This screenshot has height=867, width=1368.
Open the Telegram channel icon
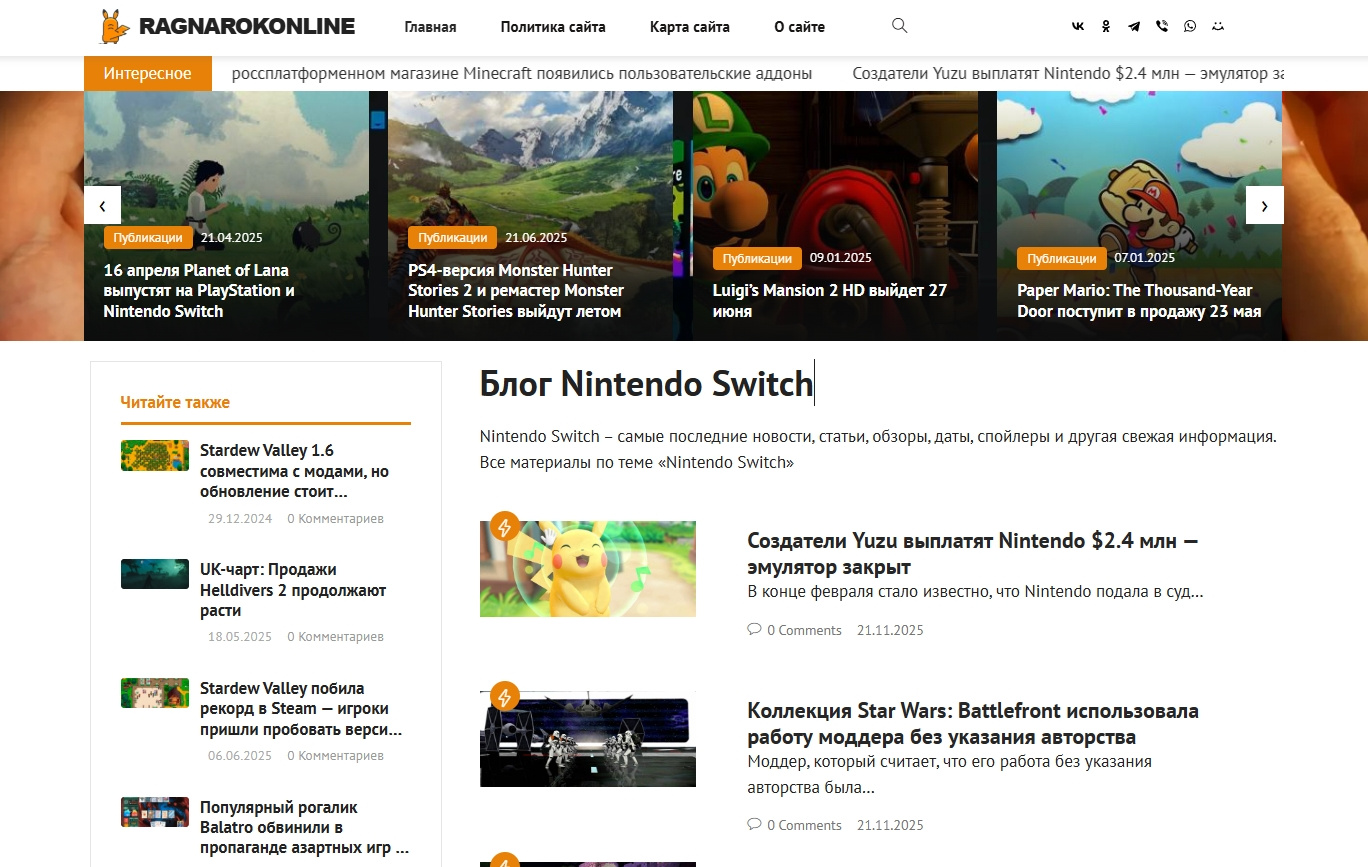click(x=1134, y=27)
